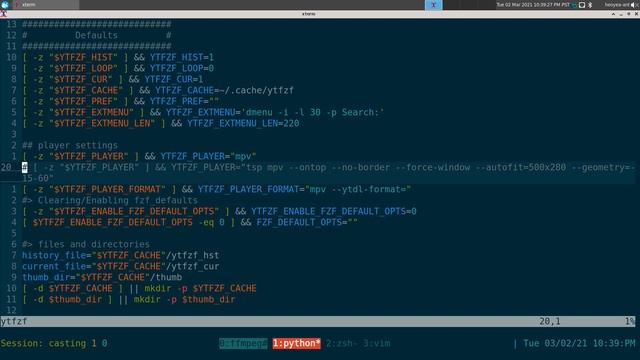This screenshot has height=360, width=640.
Task: Click 'mkdir -p $YTFZF_CACHE' command
Action: point(200,288)
